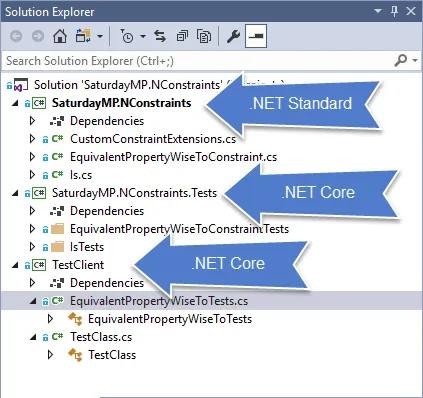Click the Search Solution Explorer input field

click(x=197, y=61)
